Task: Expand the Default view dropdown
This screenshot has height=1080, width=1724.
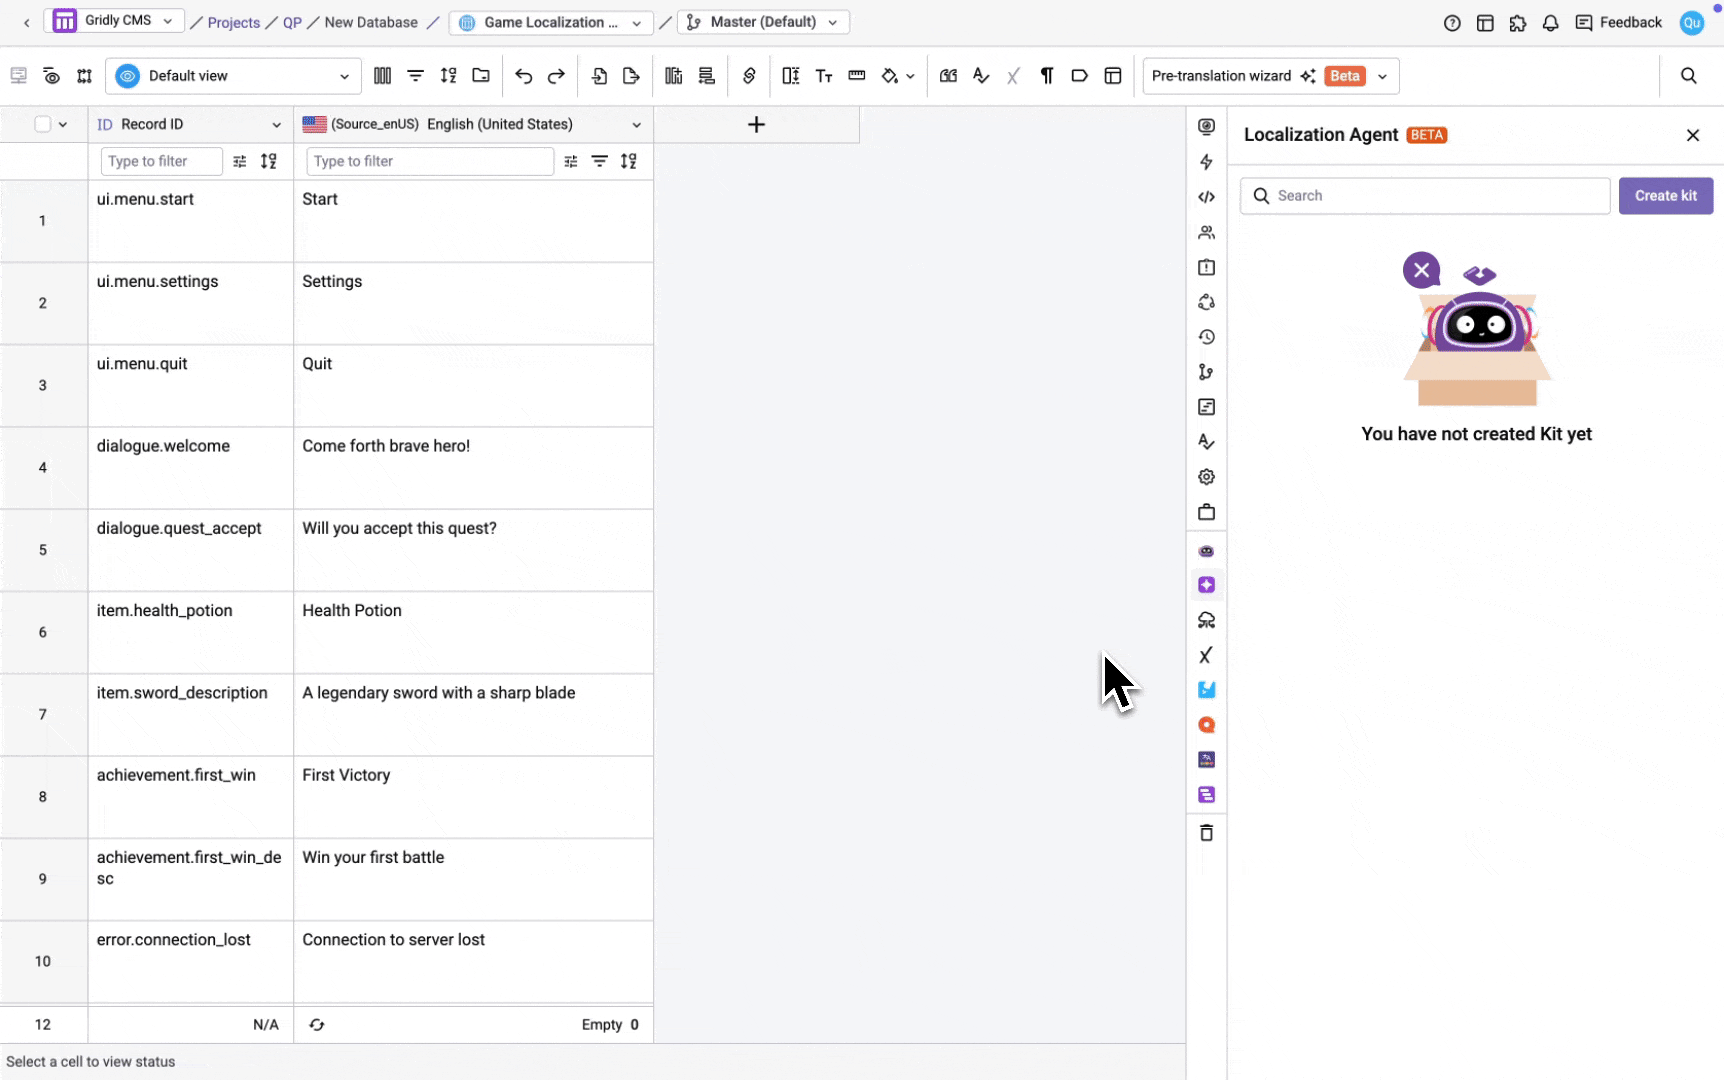Action: tap(234, 76)
